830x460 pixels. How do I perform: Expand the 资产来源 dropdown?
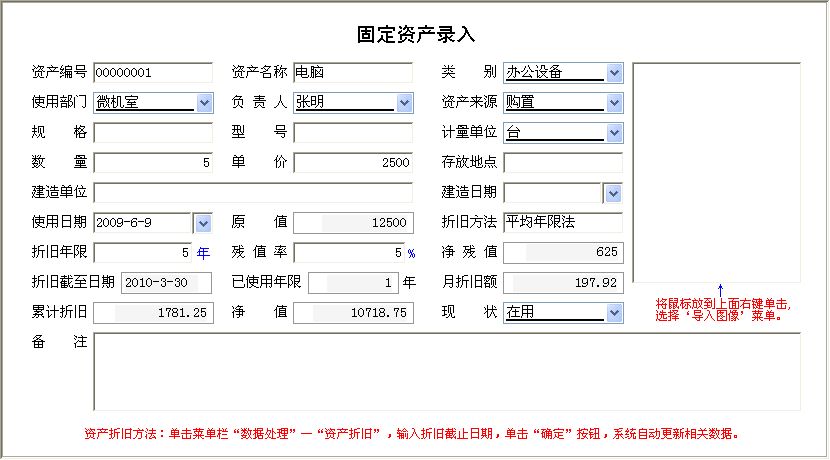[x=614, y=103]
